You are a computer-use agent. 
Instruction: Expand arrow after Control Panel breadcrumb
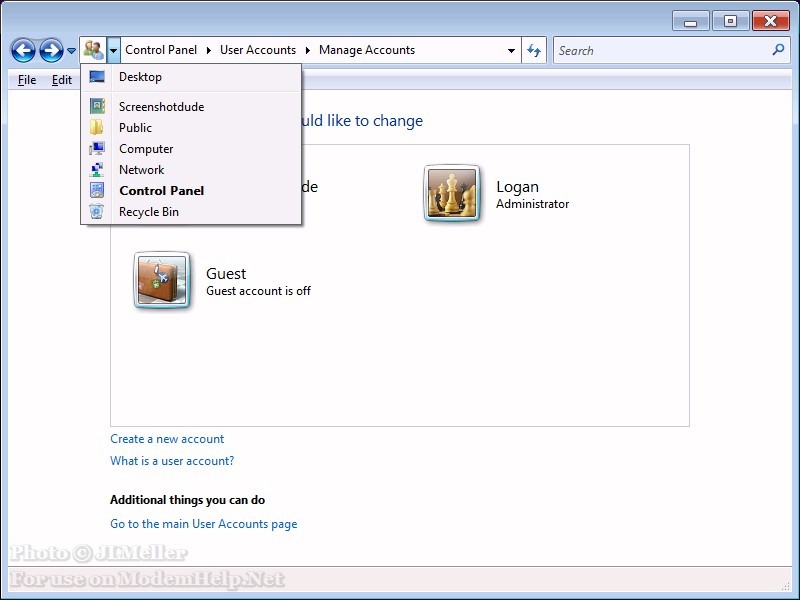tap(209, 50)
